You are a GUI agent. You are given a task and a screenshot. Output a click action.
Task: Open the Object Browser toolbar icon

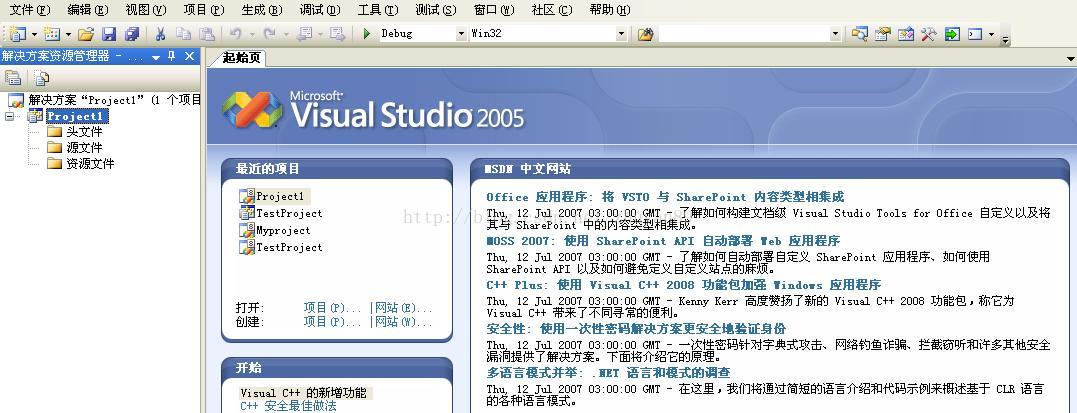click(x=906, y=34)
